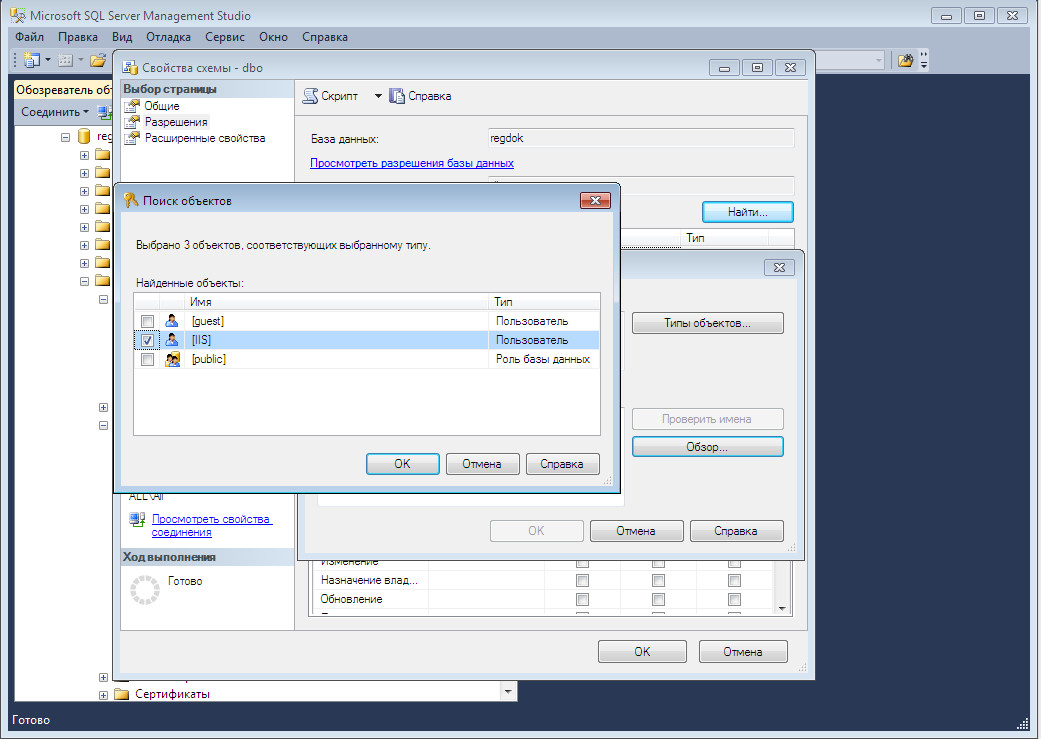
Task: Click the Типы объектов... button
Action: [x=707, y=323]
